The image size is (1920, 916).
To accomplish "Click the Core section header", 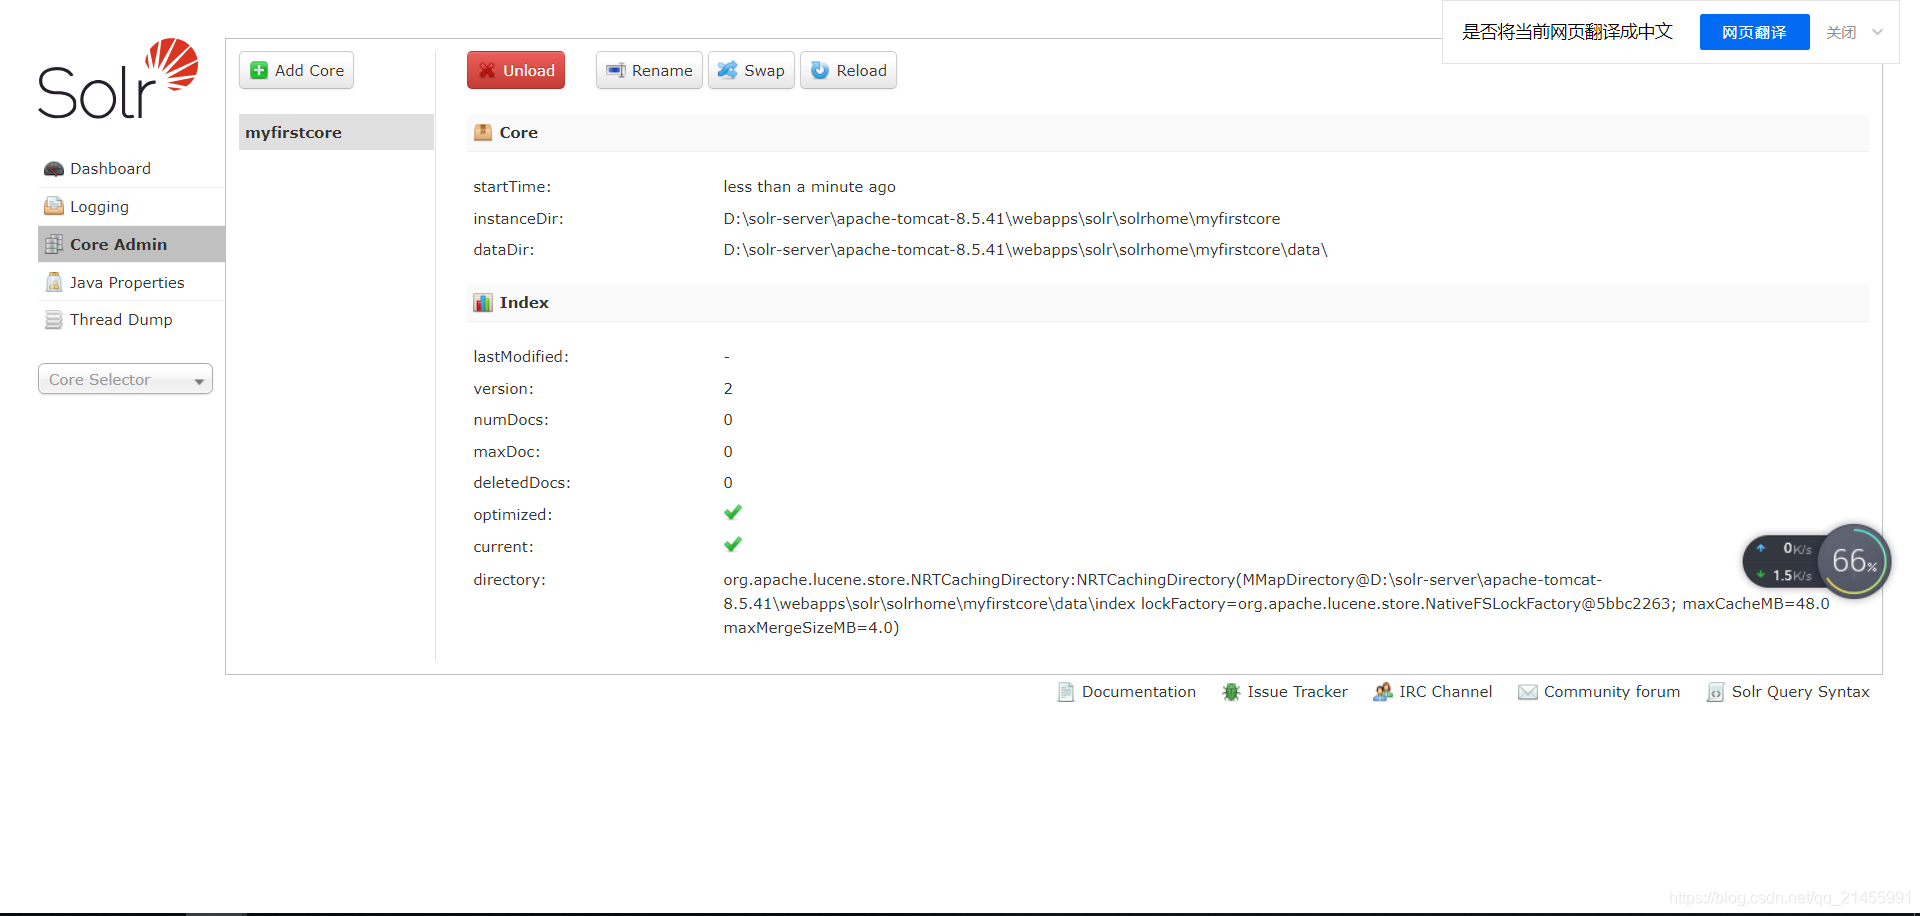I will click(1167, 132).
